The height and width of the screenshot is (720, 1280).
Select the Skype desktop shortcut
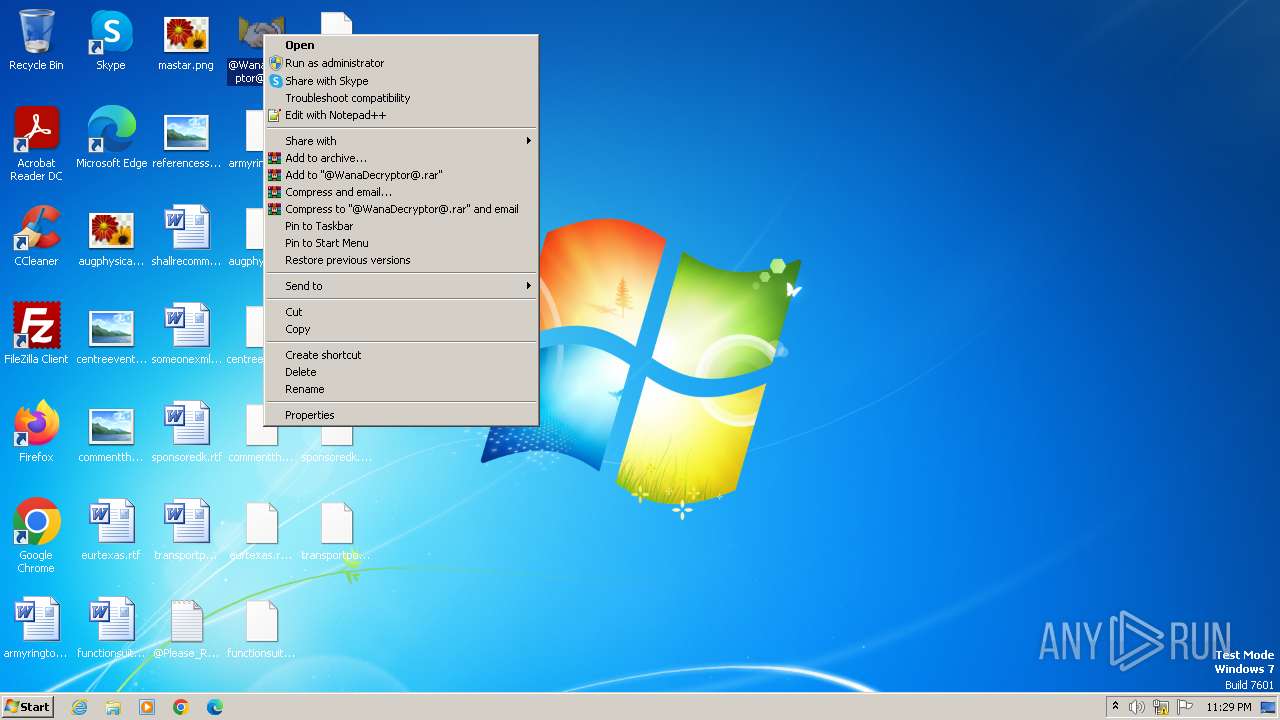(111, 40)
